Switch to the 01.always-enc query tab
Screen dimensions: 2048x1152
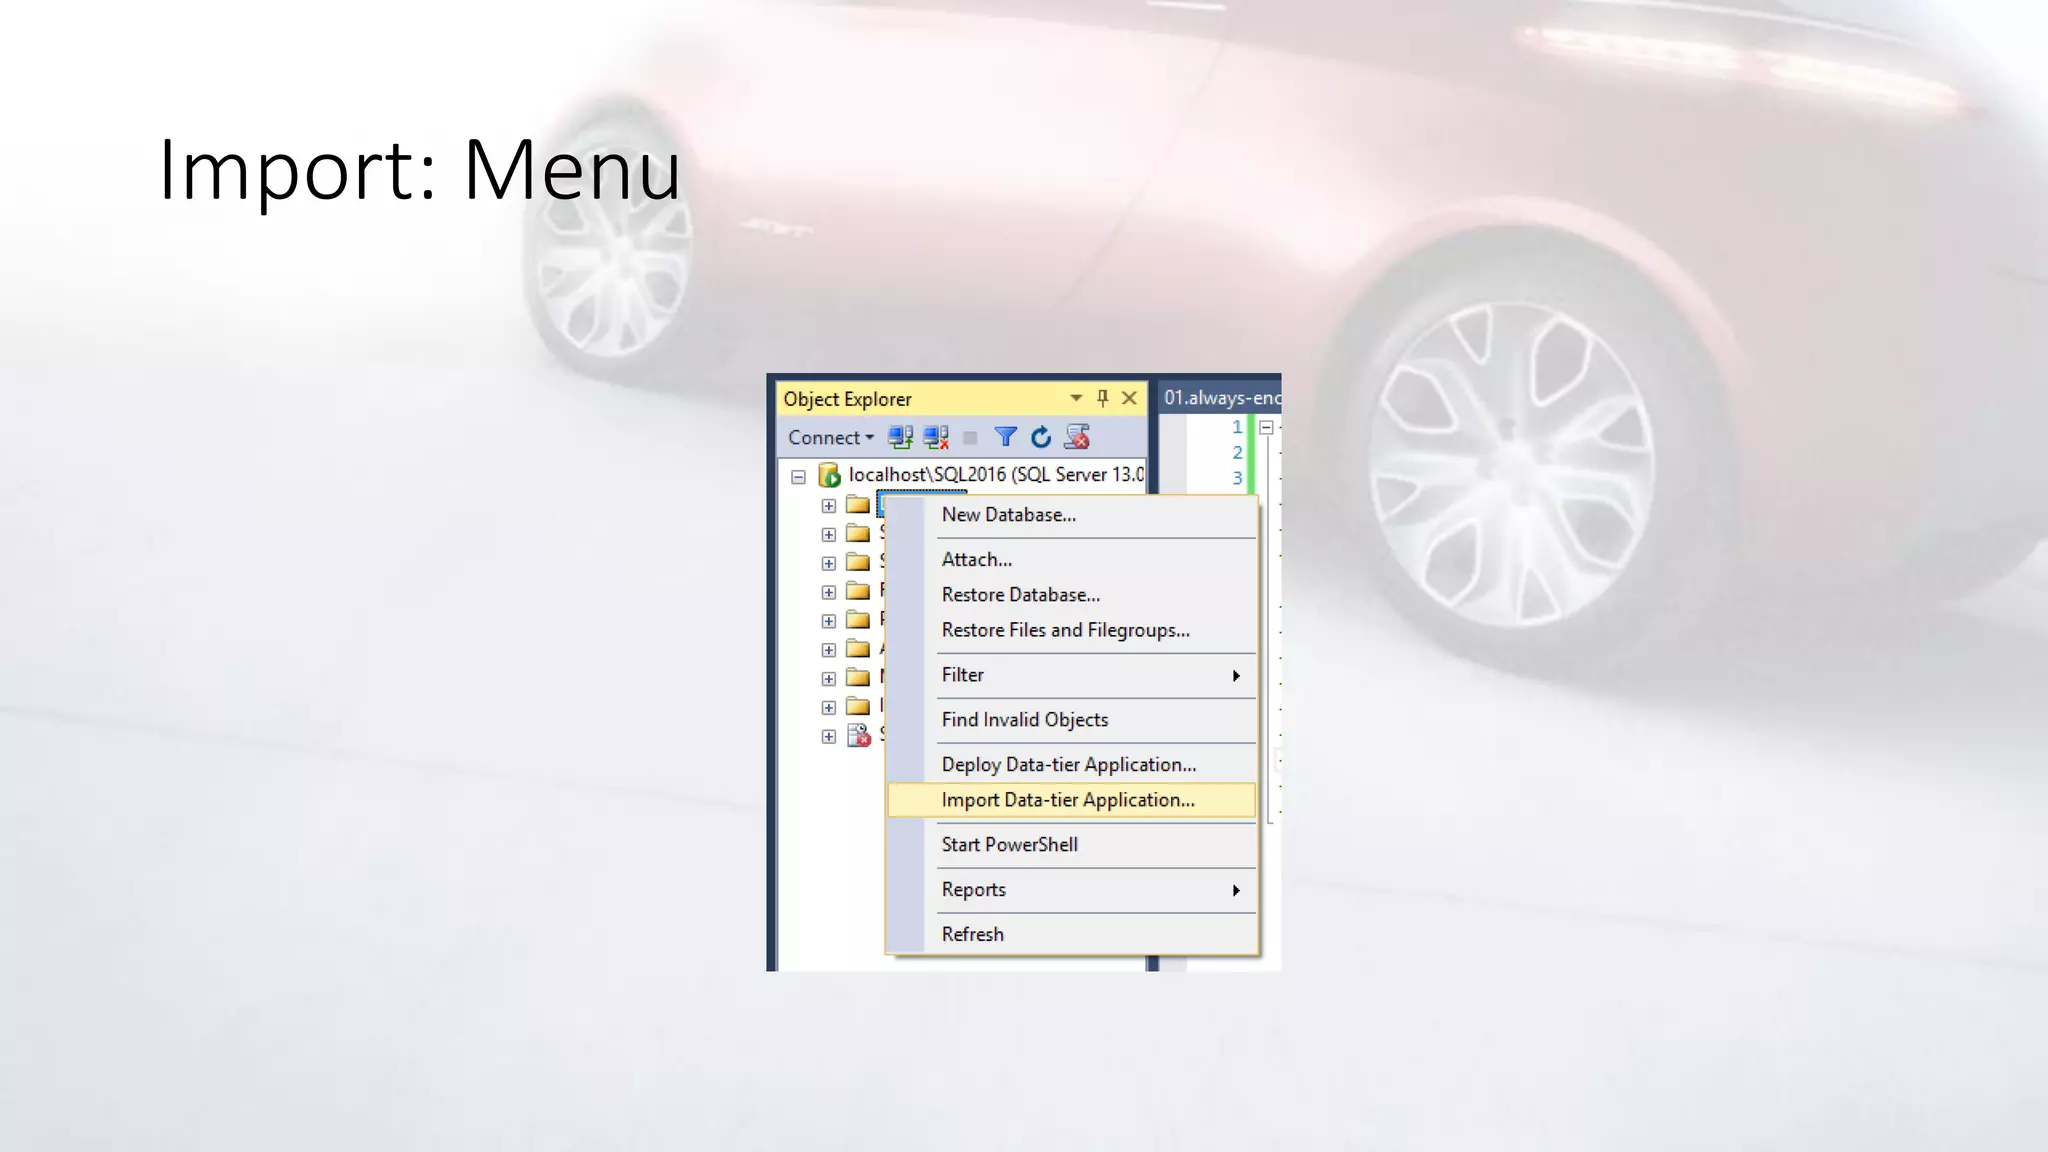tap(1221, 397)
